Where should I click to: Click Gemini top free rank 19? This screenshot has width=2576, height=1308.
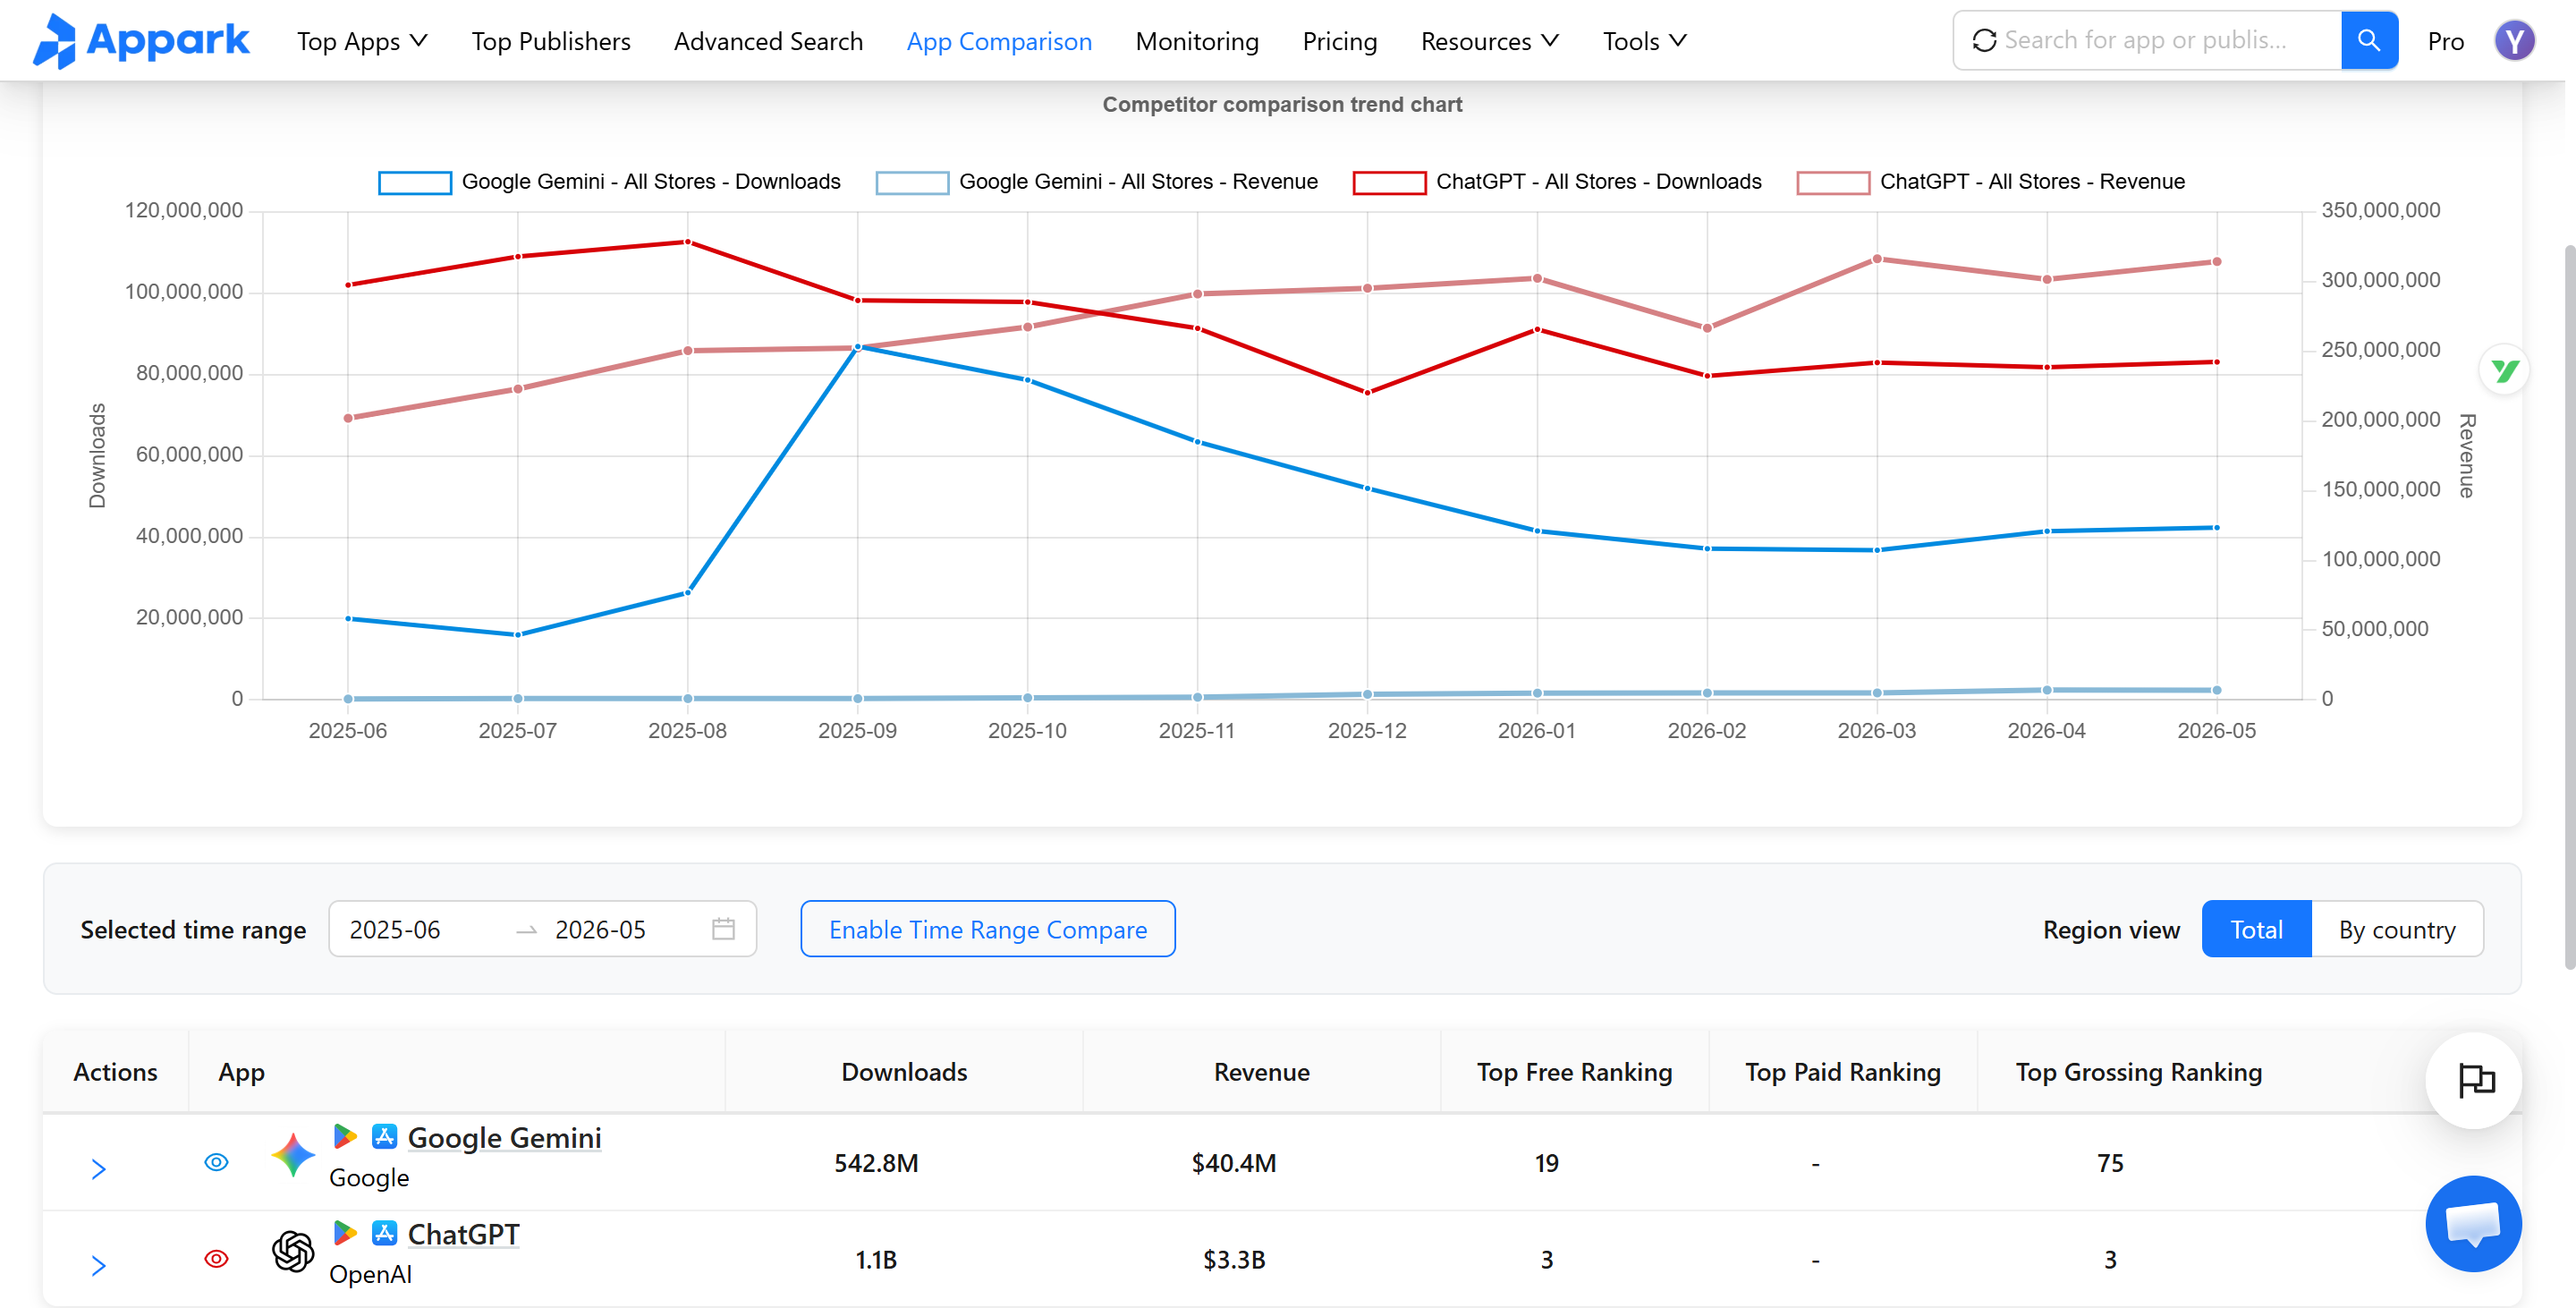pyautogui.click(x=1546, y=1163)
